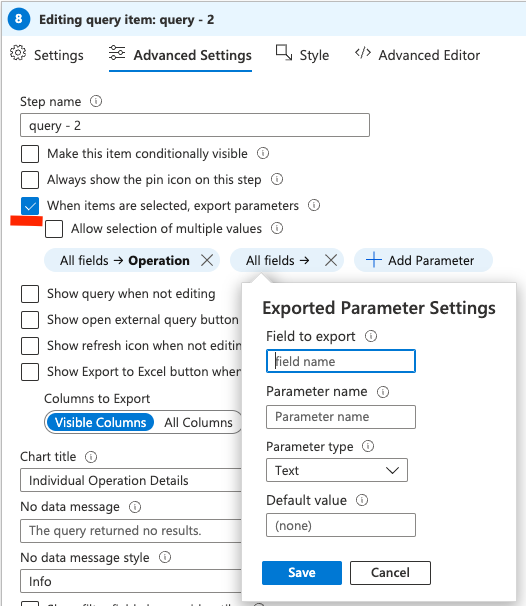Click info icon beside Default value label
This screenshot has width=526, height=606.
point(362,500)
